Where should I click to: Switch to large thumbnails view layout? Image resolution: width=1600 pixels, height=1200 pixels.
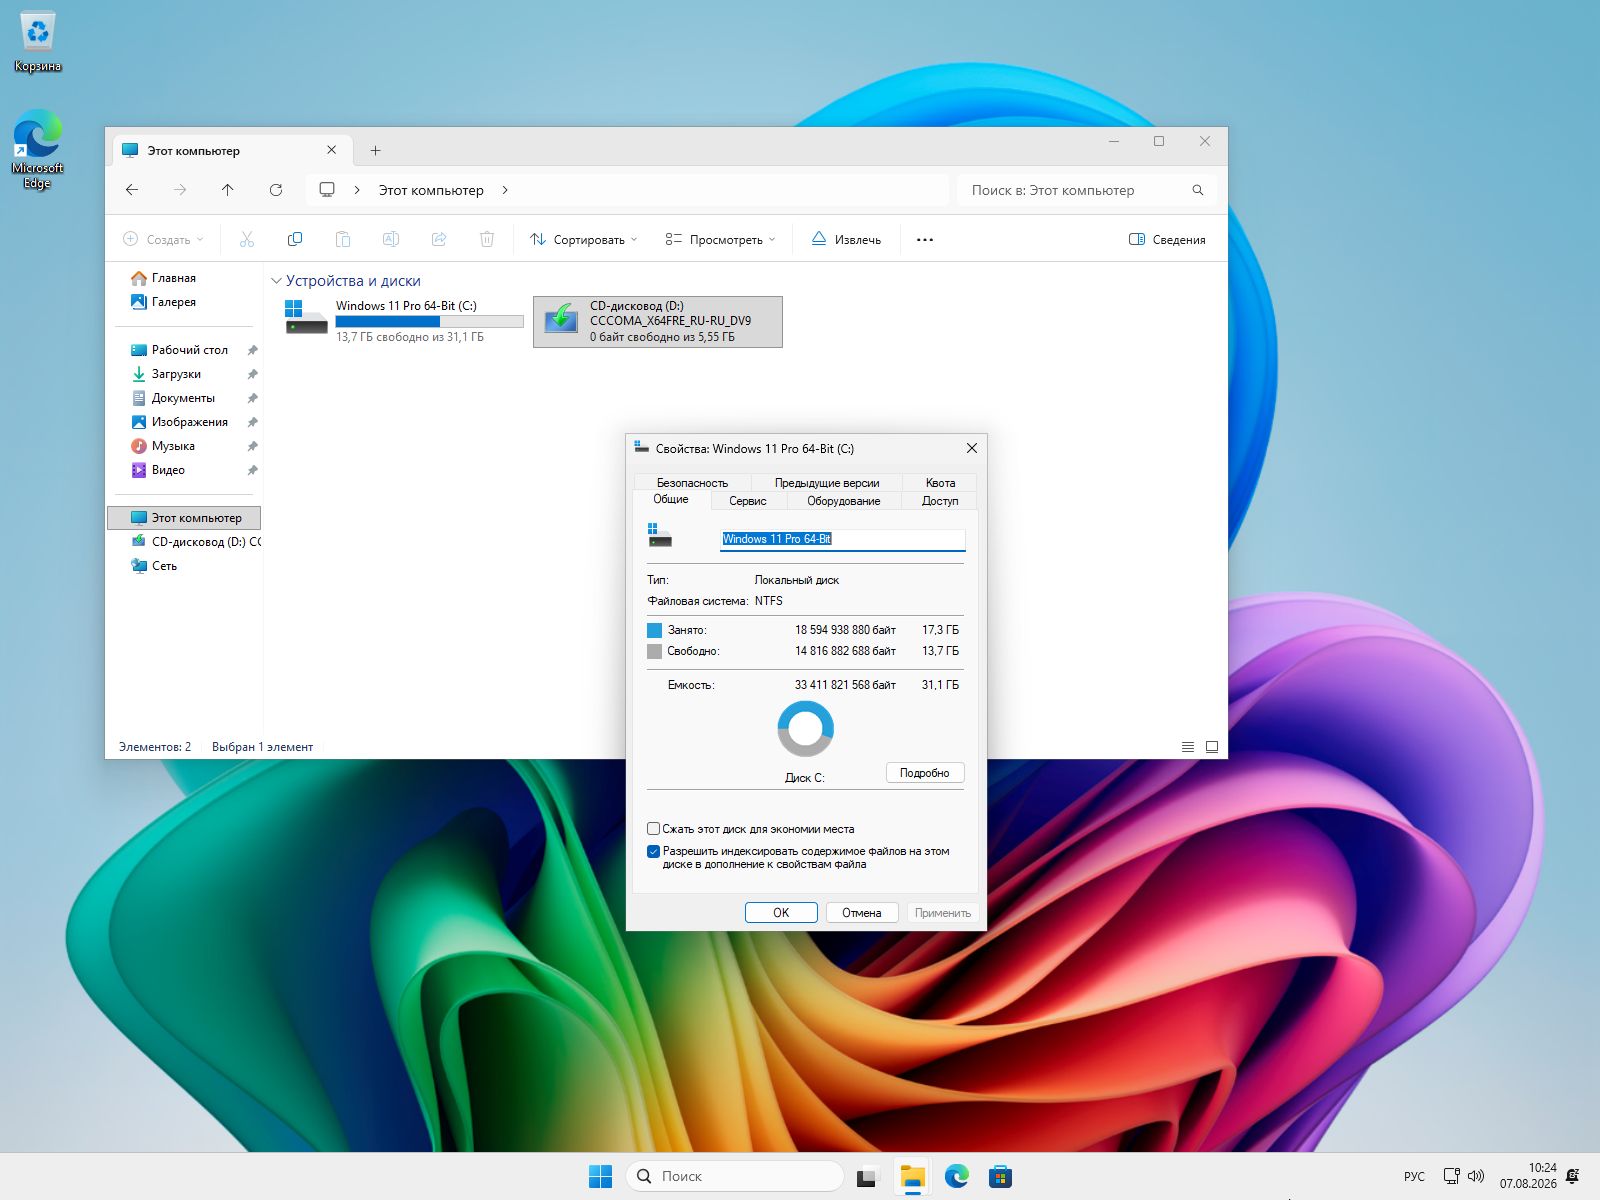pos(1212,747)
